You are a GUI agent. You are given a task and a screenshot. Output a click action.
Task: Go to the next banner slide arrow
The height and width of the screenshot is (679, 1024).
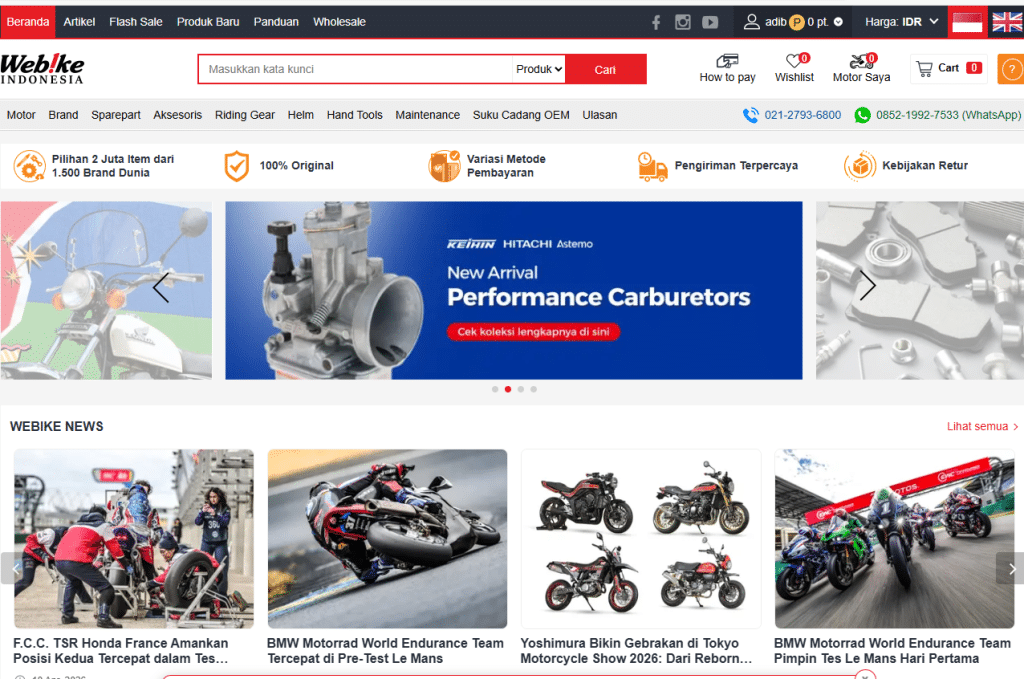click(x=867, y=285)
